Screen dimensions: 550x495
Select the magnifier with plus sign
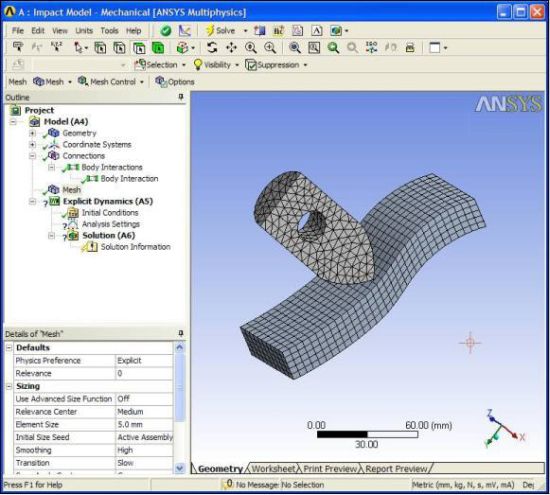pos(270,48)
